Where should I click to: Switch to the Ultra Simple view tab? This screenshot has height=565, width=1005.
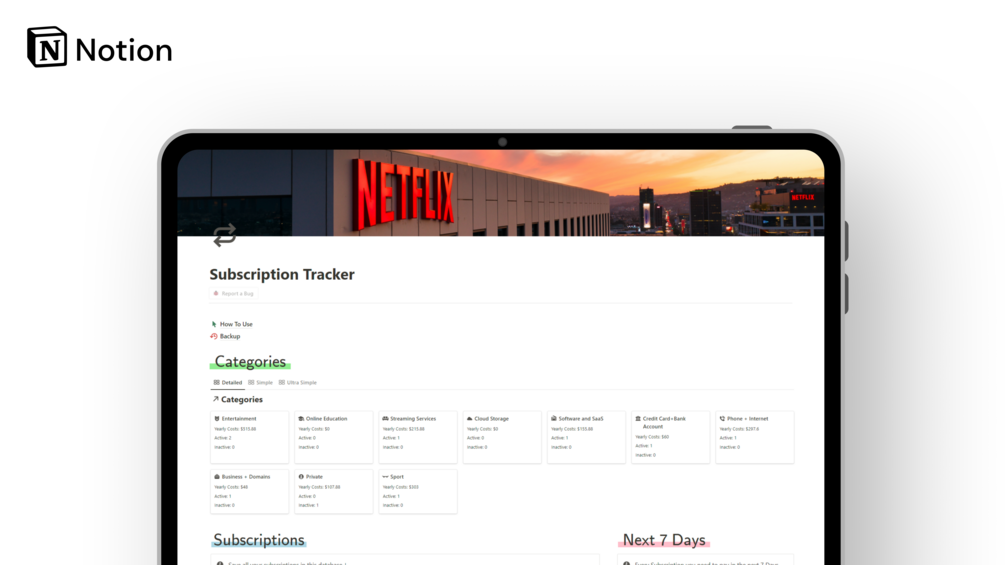[x=298, y=382]
